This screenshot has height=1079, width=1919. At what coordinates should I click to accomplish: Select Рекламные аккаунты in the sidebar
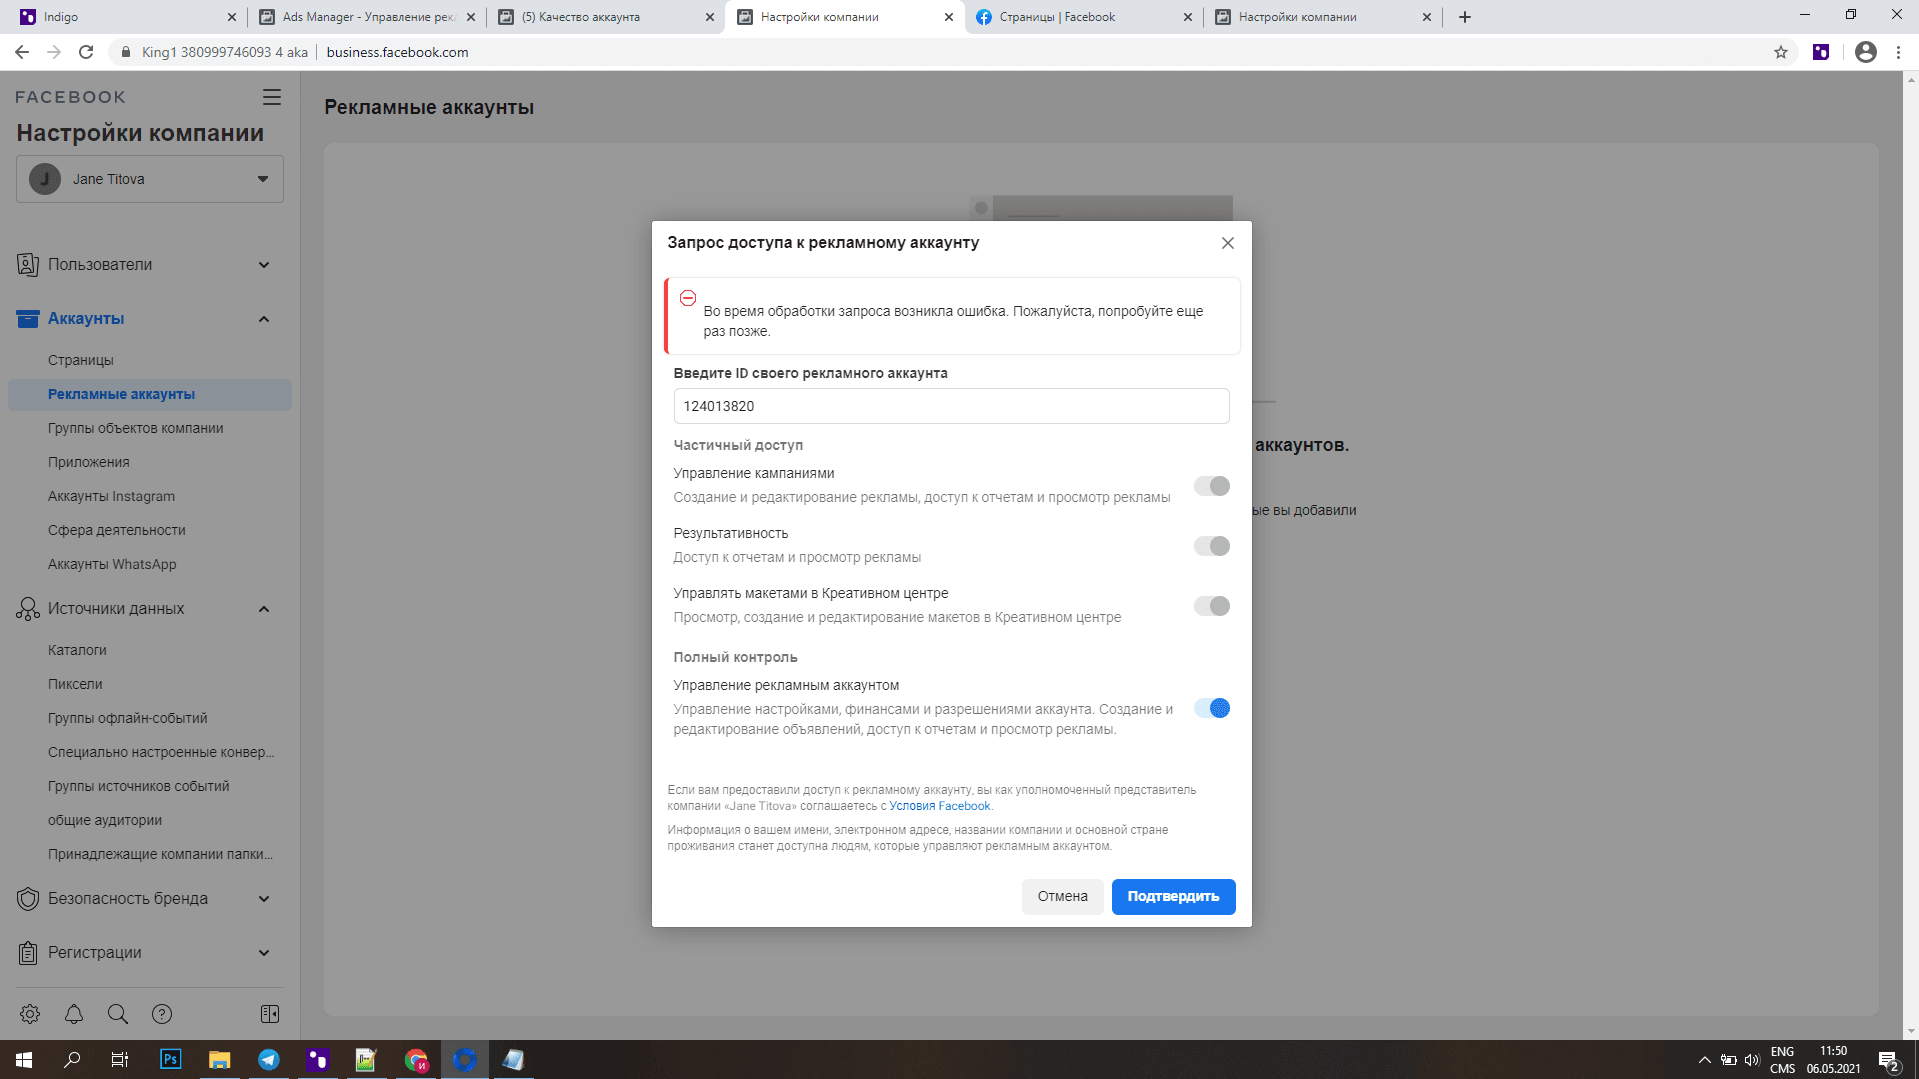point(150,394)
